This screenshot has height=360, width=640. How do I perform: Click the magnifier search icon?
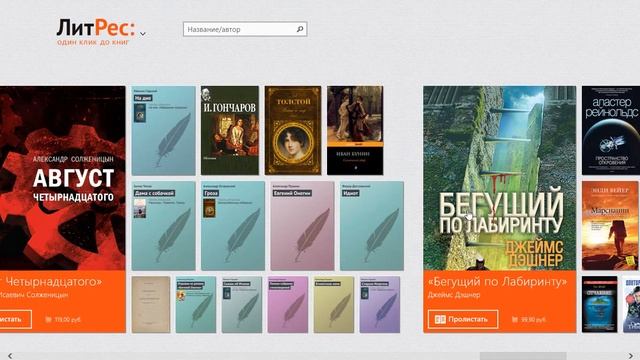(300, 29)
